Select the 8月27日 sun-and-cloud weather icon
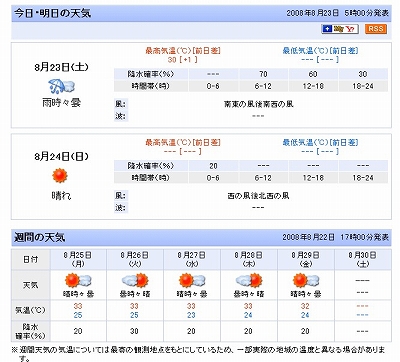400x362 pixels. [x=192, y=280]
